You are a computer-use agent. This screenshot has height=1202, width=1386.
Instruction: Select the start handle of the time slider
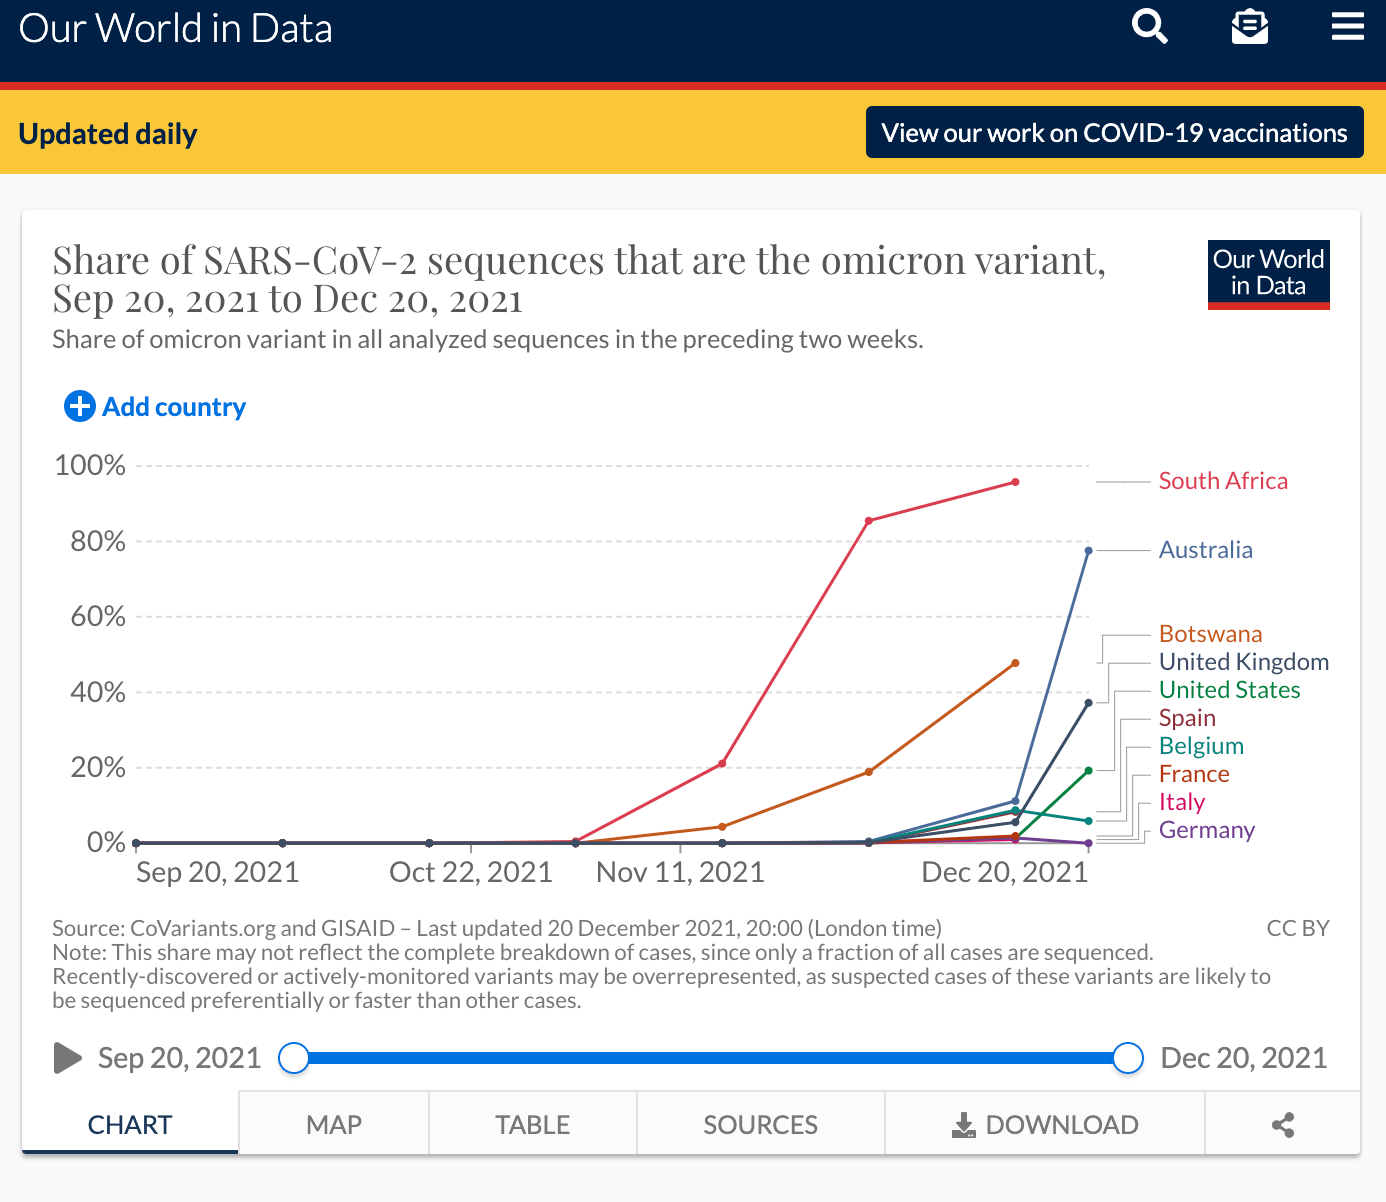pyautogui.click(x=294, y=1058)
